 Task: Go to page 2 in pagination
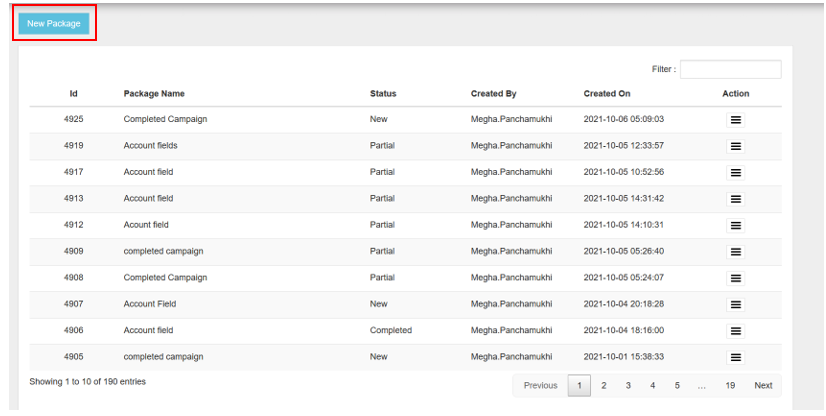tap(604, 386)
